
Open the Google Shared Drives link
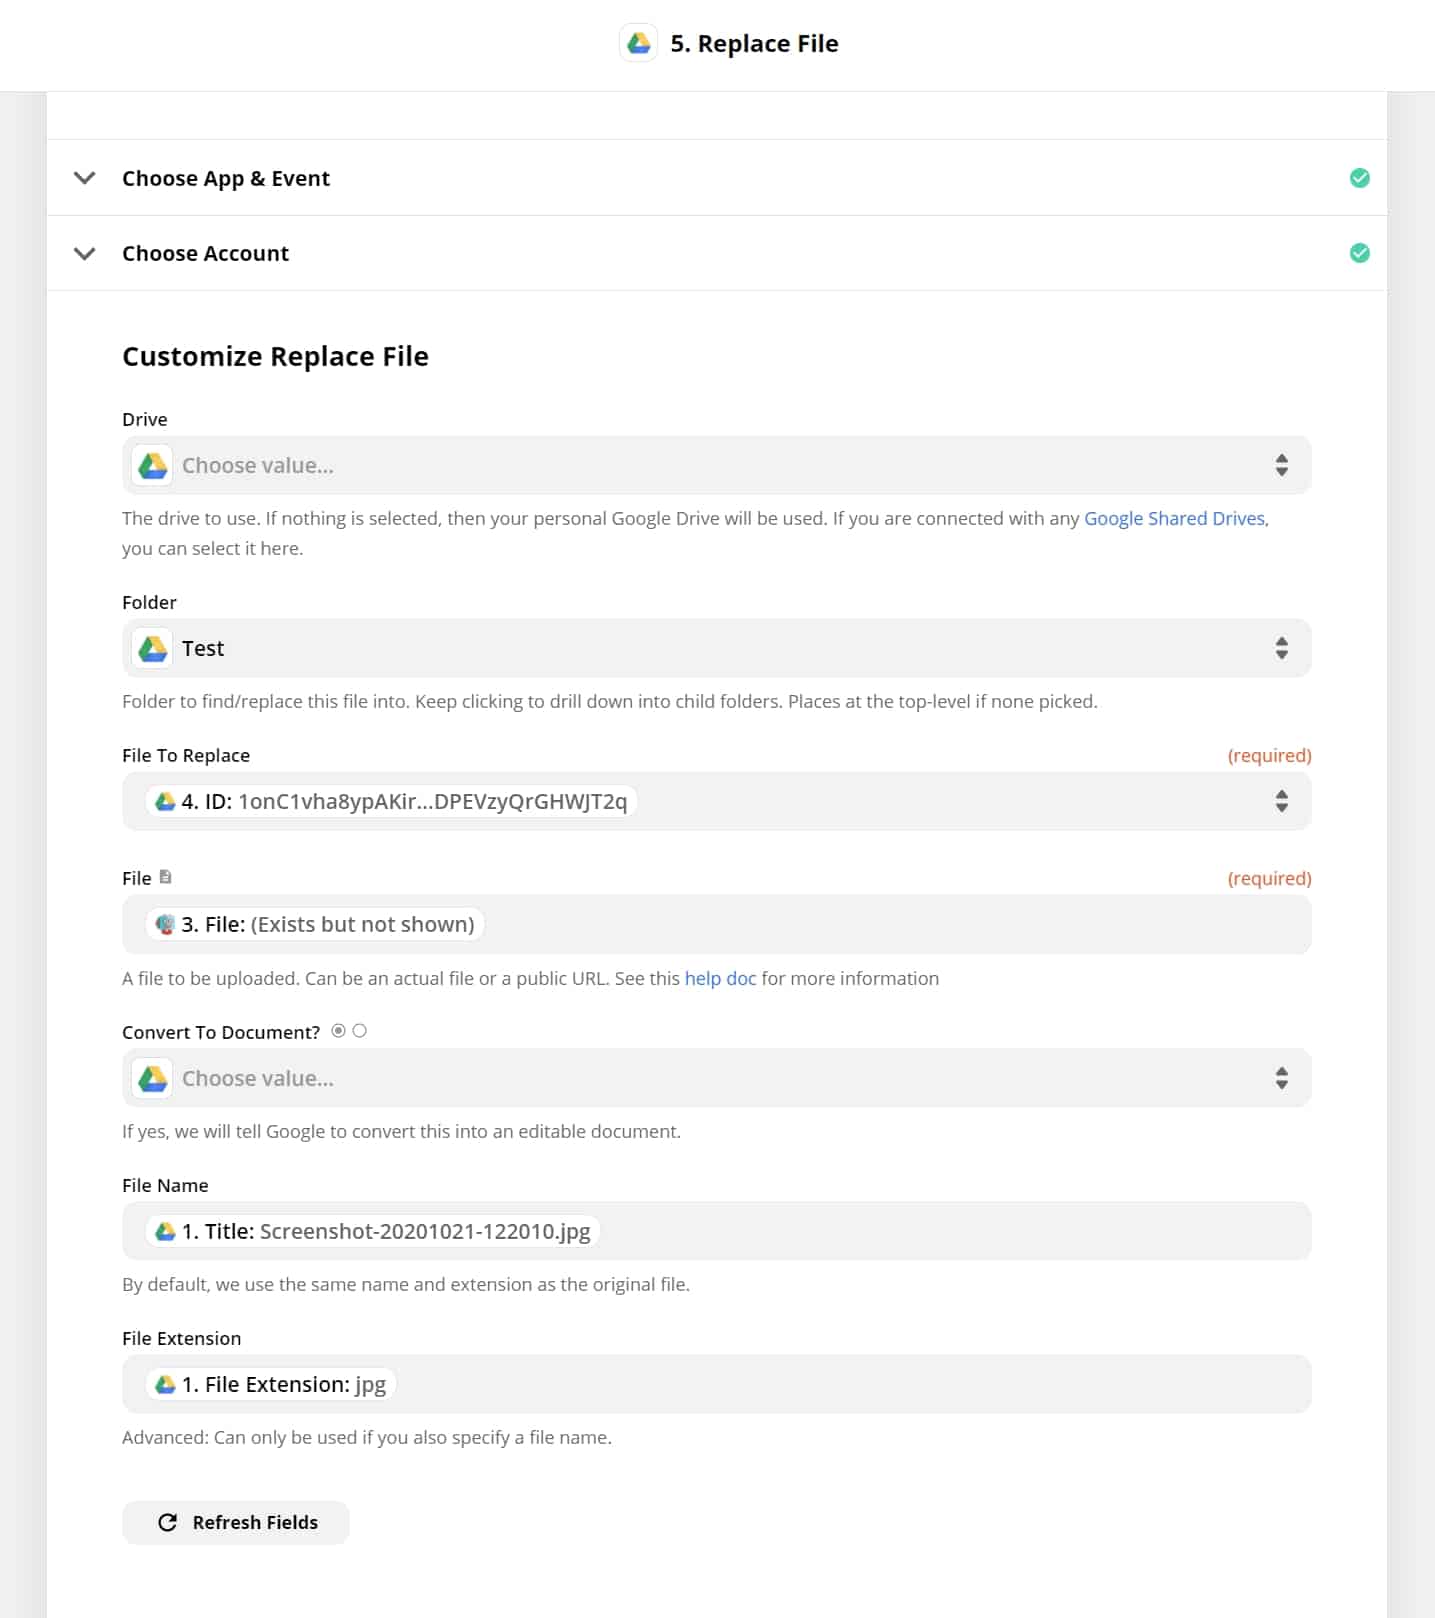(x=1174, y=518)
